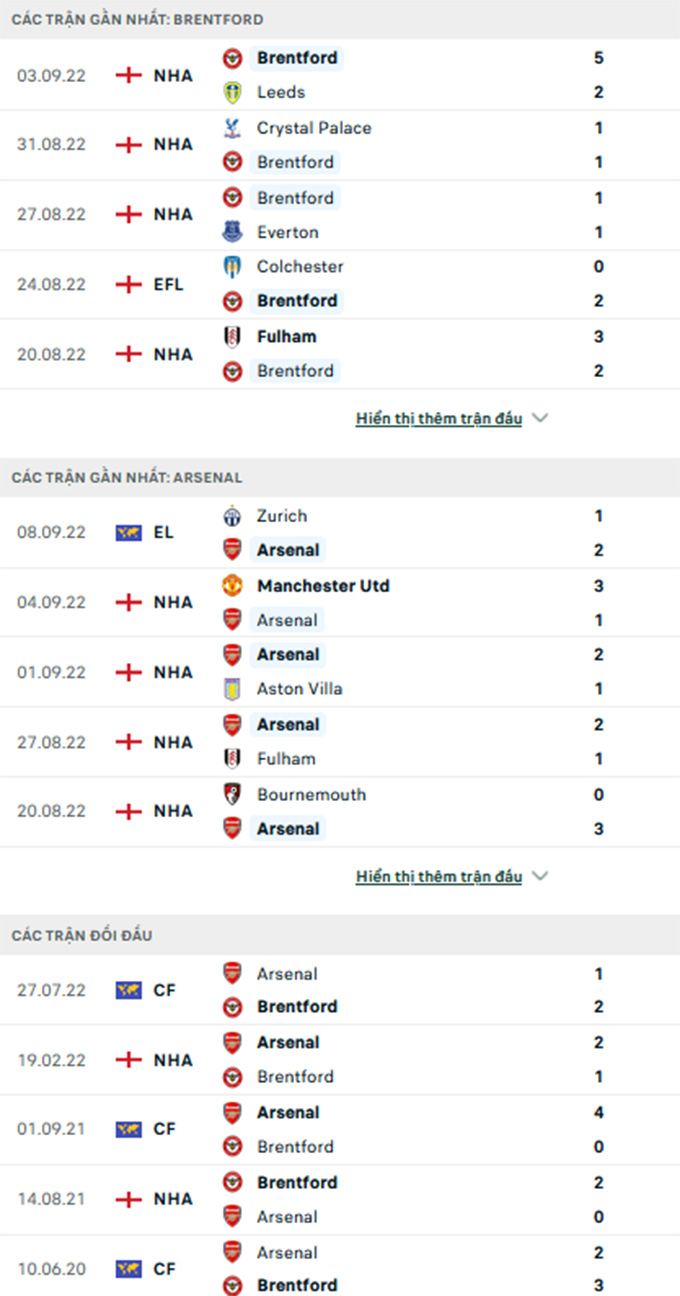Screen dimensions: 680x1296
Task: Click the EL flag icon for Zurich match
Action: point(129,533)
